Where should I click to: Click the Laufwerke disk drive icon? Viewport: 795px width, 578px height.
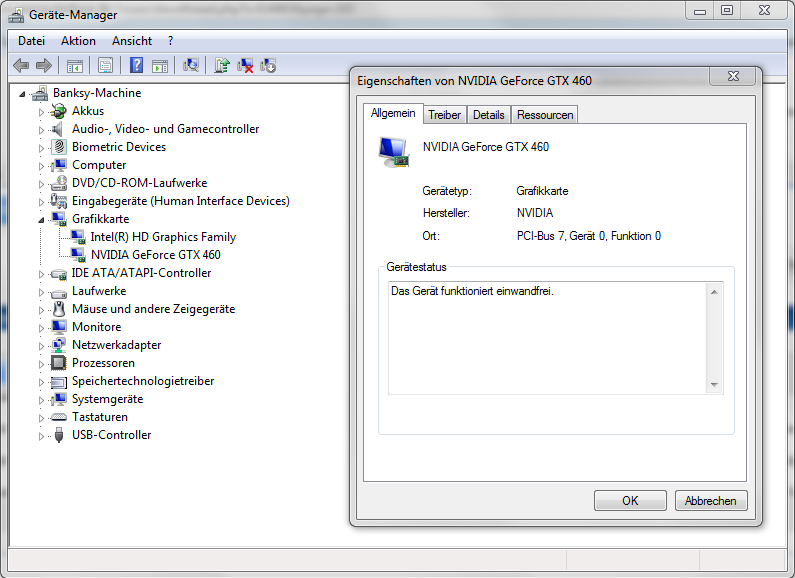[59, 292]
